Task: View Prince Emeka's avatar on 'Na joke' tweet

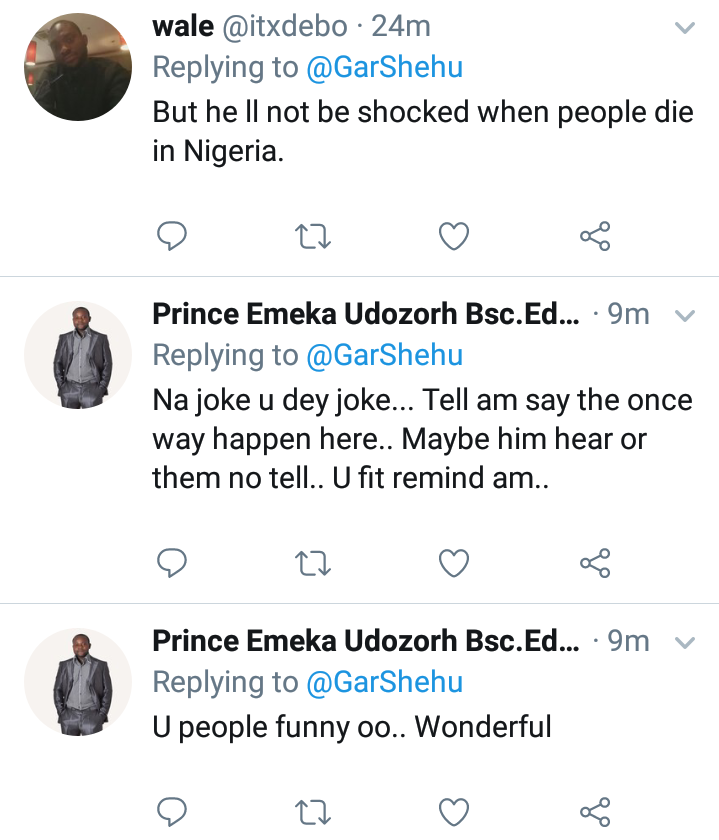Action: pos(78,355)
